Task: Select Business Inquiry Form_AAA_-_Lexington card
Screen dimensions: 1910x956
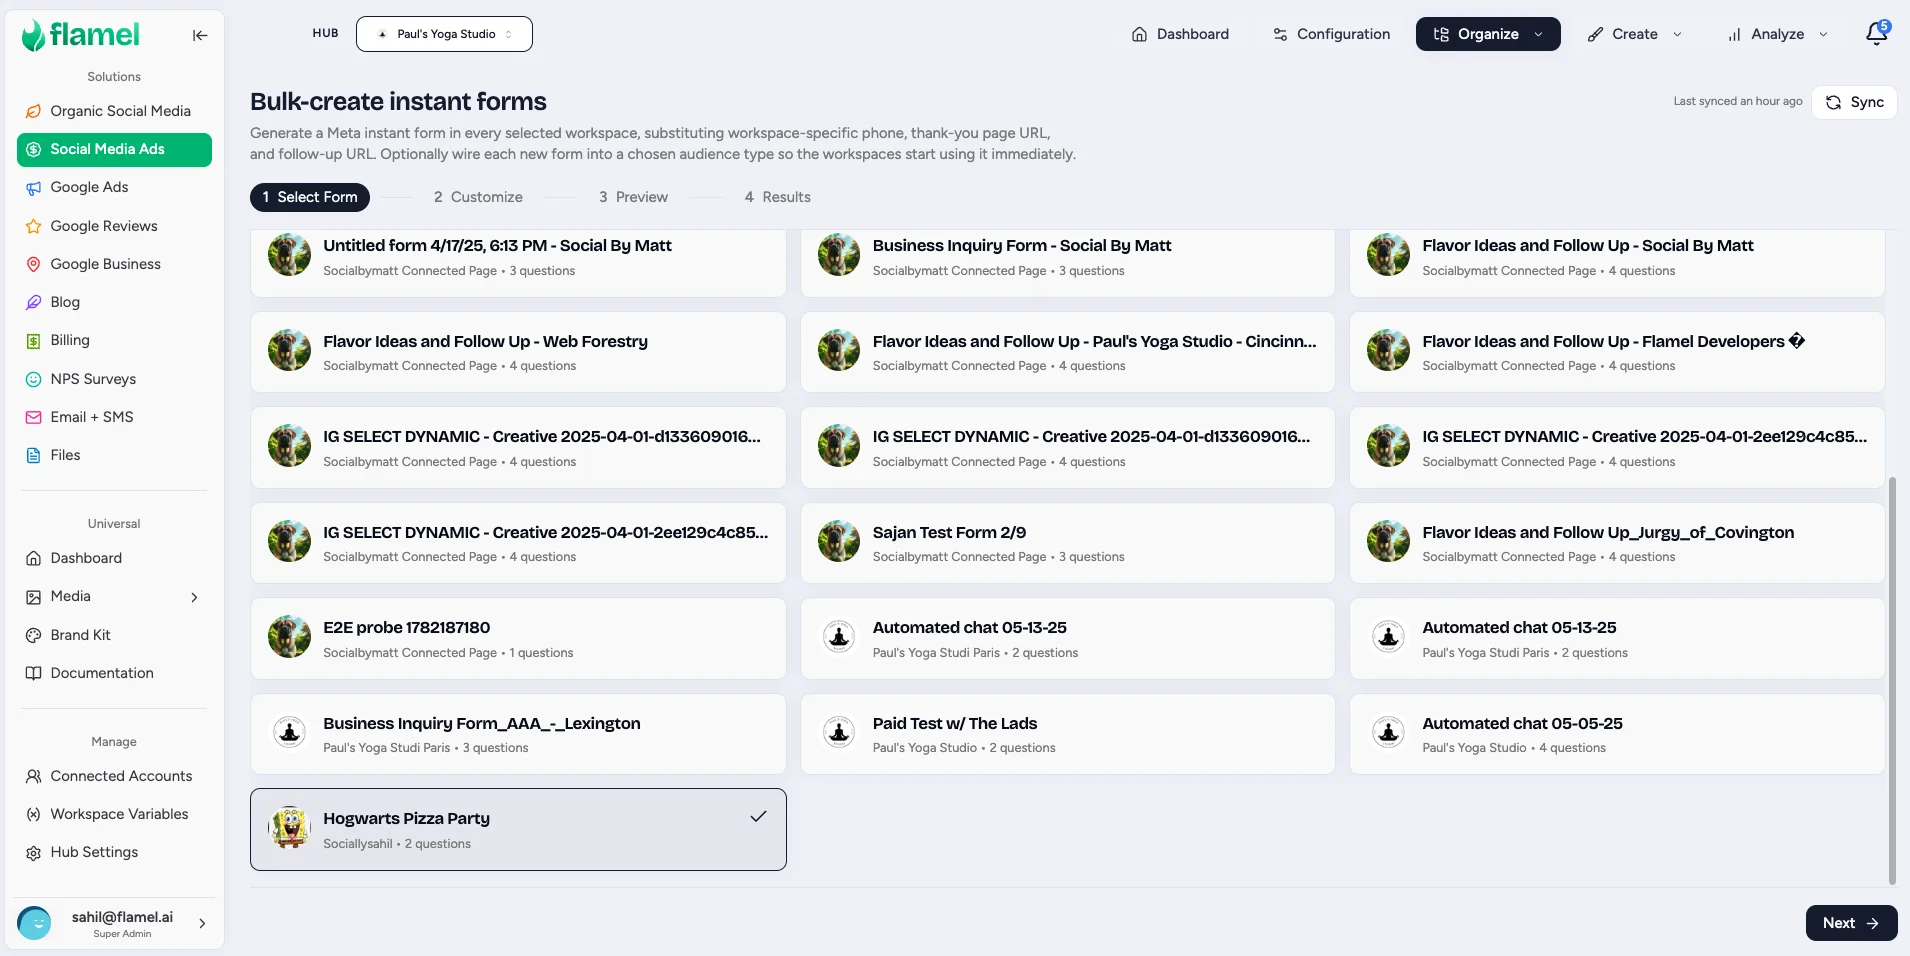Action: (518, 734)
